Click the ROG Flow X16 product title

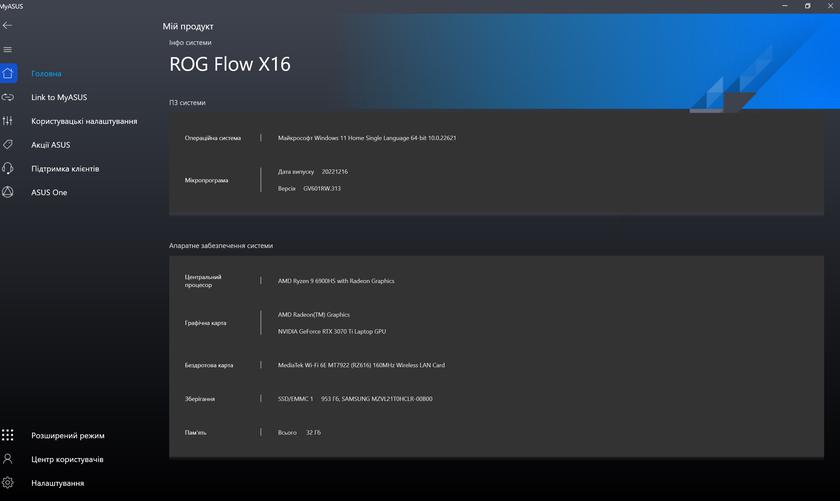(230, 64)
